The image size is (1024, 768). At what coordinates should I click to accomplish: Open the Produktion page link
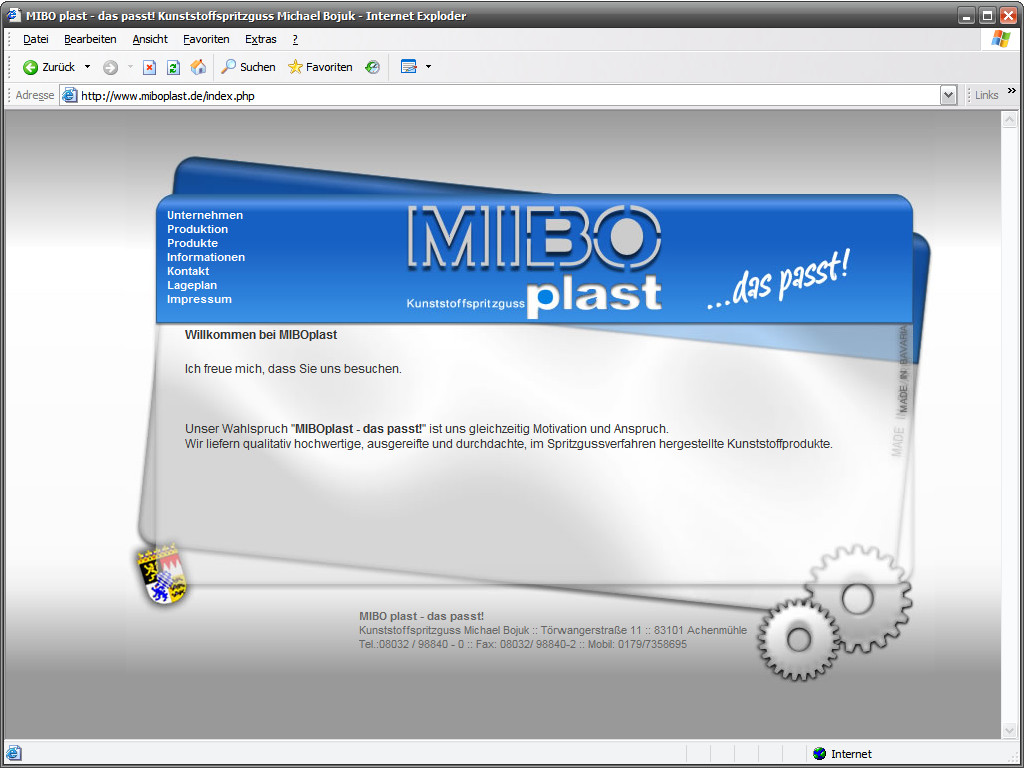tap(197, 229)
